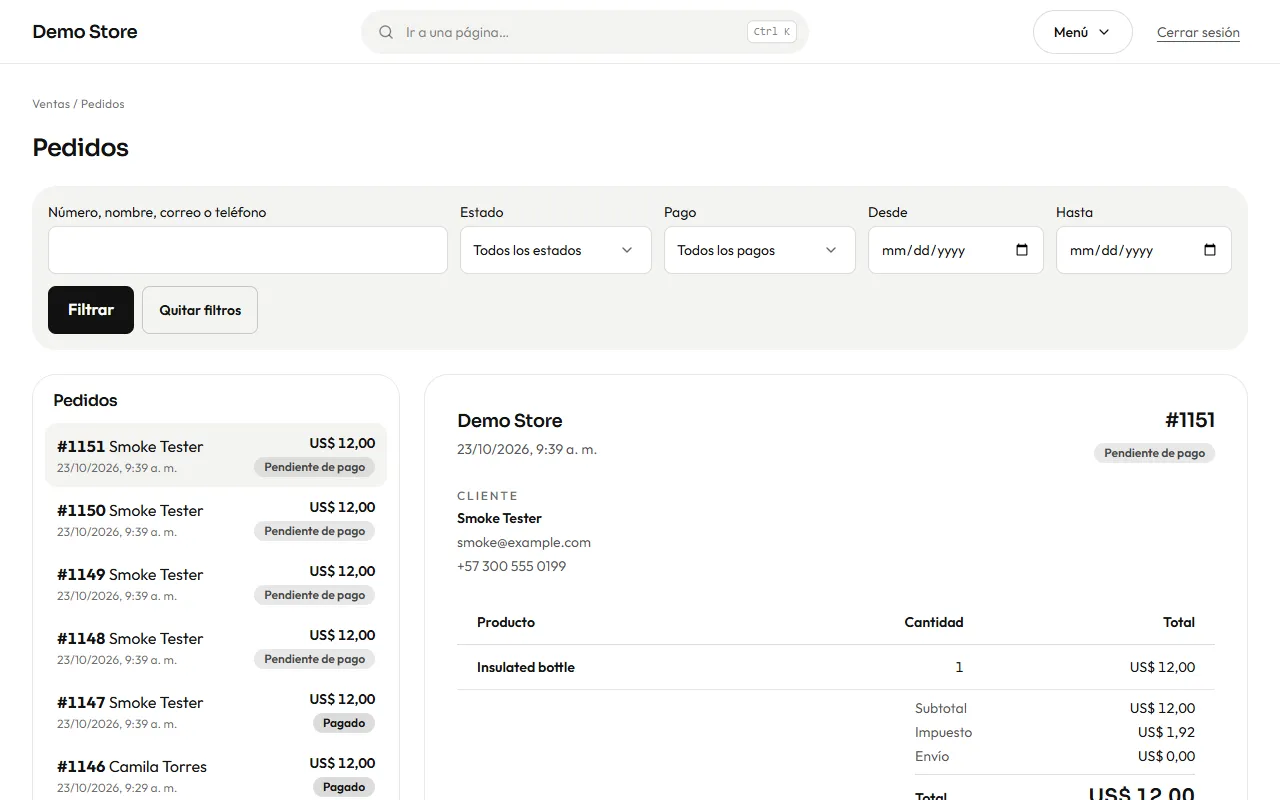
Task: Click the Insulated bottle product row
Action: [836, 667]
